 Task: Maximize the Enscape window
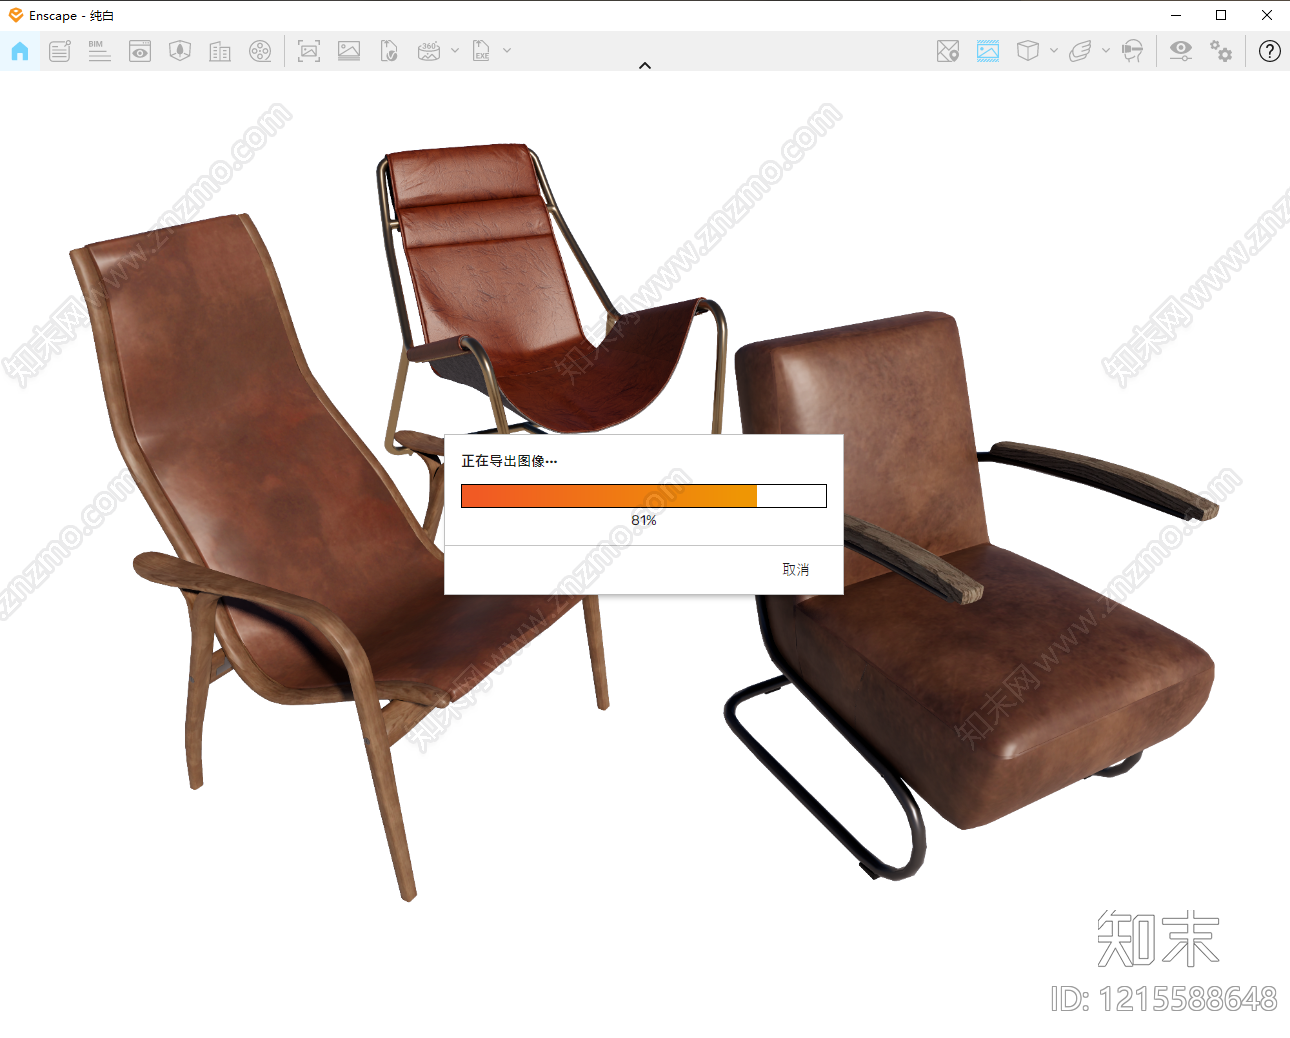(1221, 15)
